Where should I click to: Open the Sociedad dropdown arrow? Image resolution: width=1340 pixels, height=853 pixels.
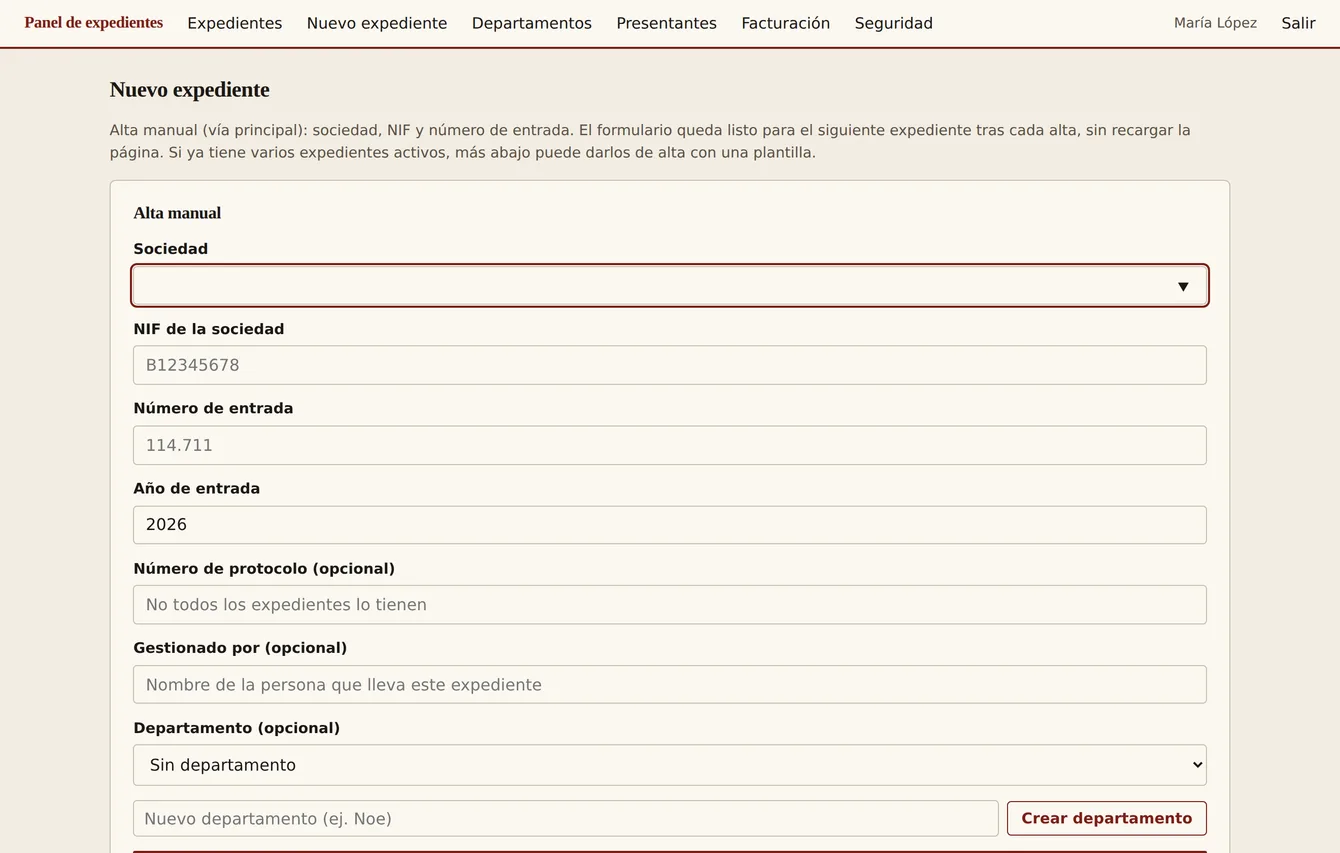pyautogui.click(x=1183, y=286)
